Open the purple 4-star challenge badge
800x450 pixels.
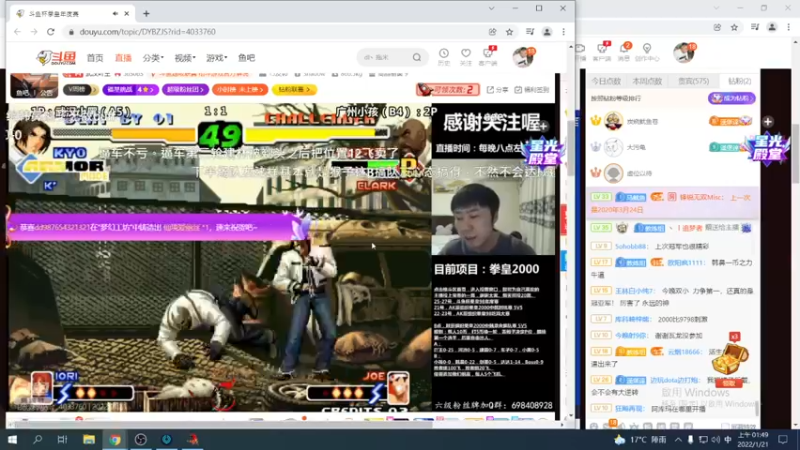(130, 89)
